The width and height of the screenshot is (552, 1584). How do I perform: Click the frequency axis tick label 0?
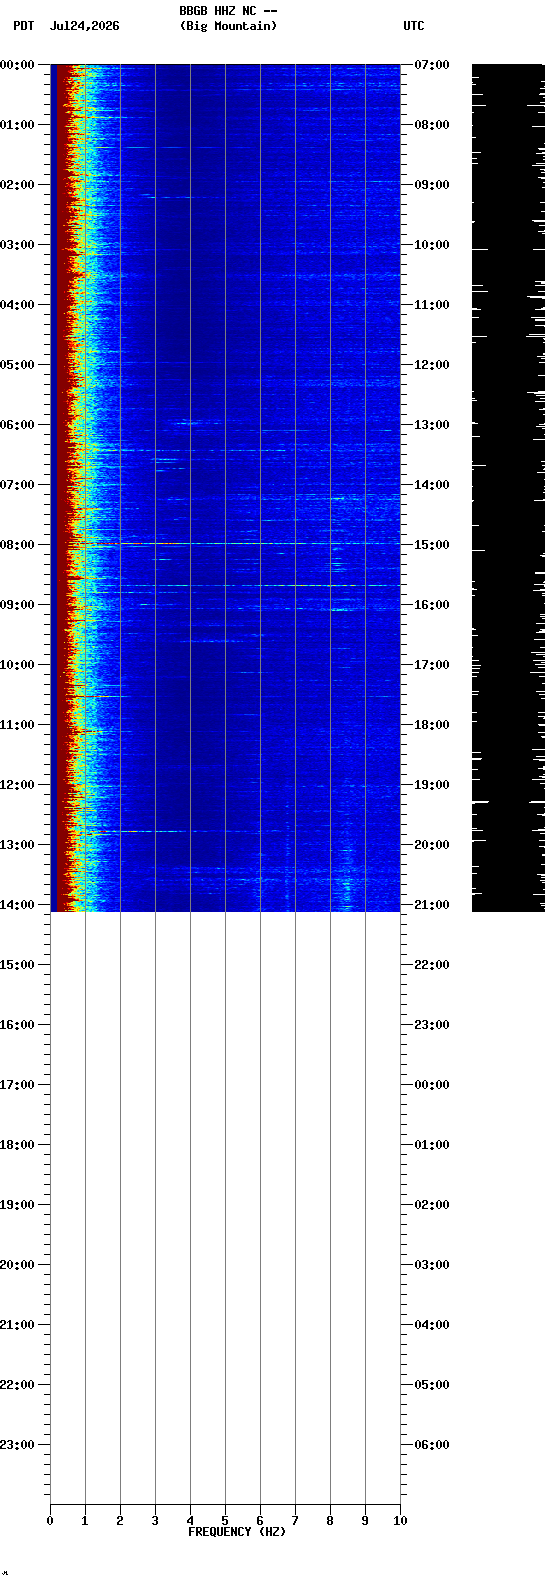50,1521
